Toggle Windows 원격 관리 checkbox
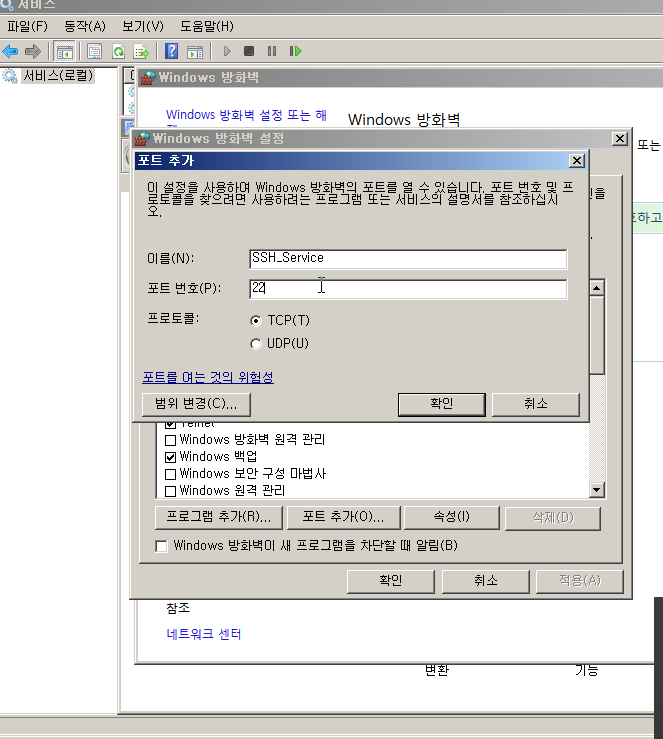Viewport: 663px width, 739px height. point(171,491)
